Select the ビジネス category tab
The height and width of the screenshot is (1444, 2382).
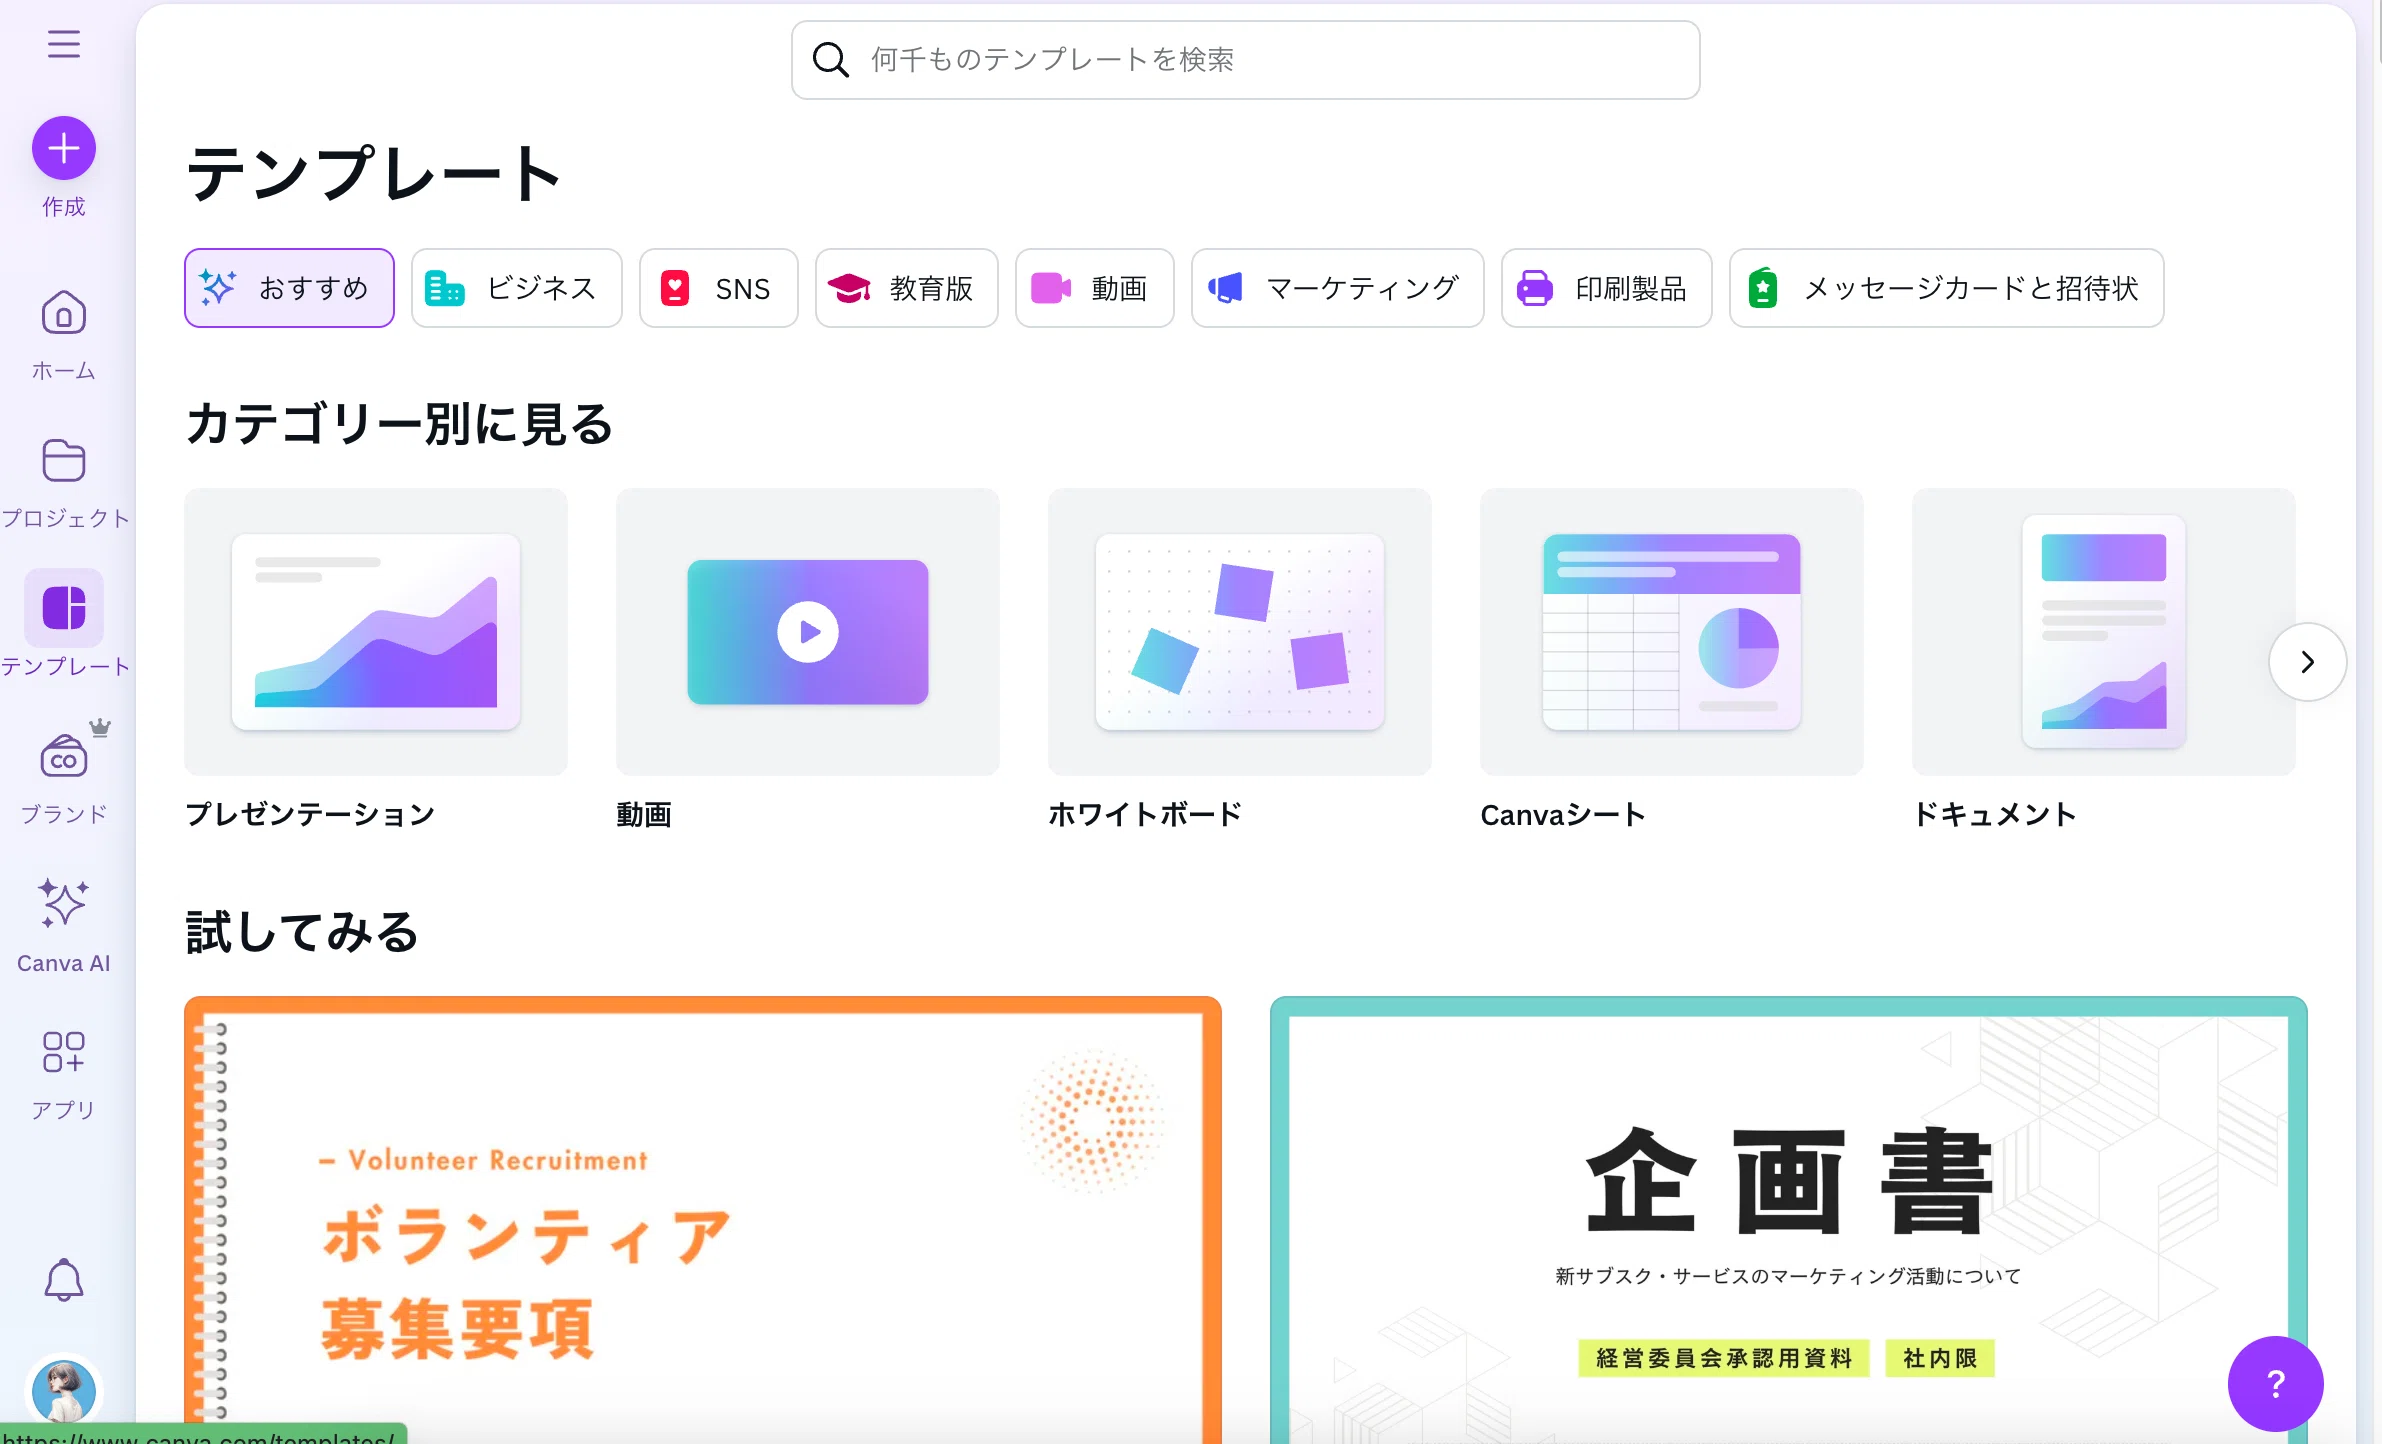point(517,288)
